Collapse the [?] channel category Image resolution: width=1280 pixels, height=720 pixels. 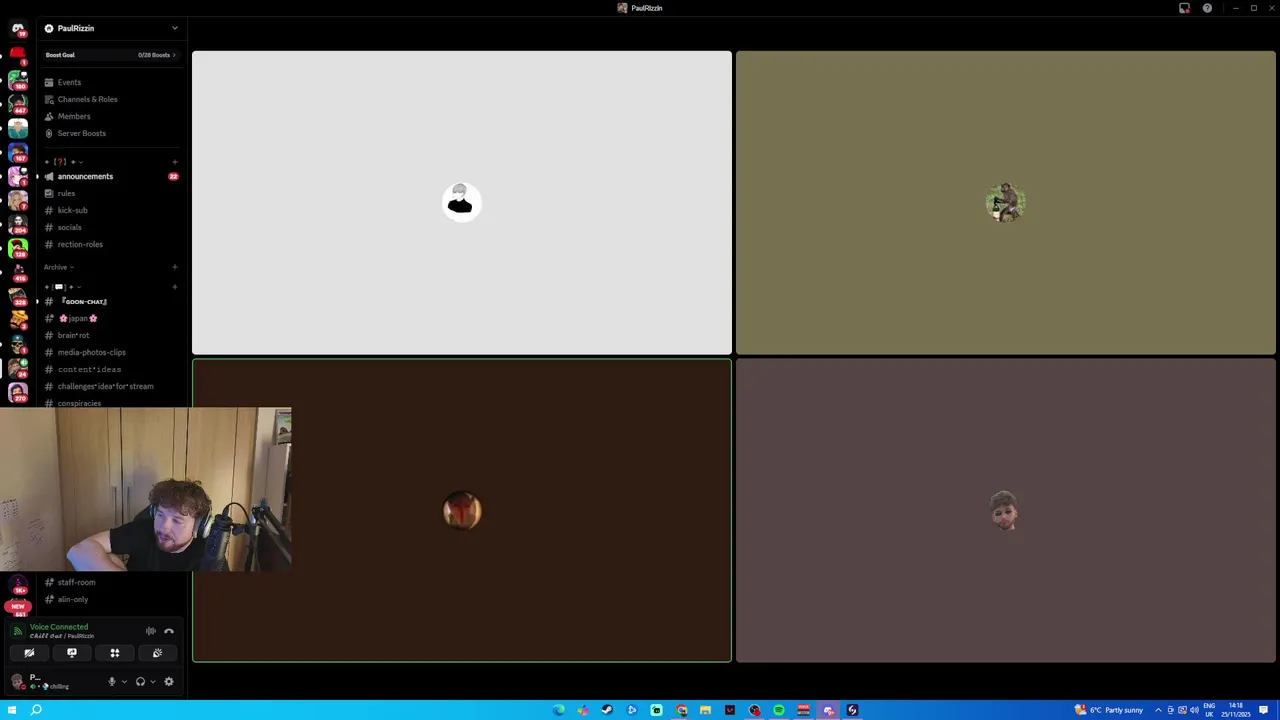pyautogui.click(x=64, y=162)
